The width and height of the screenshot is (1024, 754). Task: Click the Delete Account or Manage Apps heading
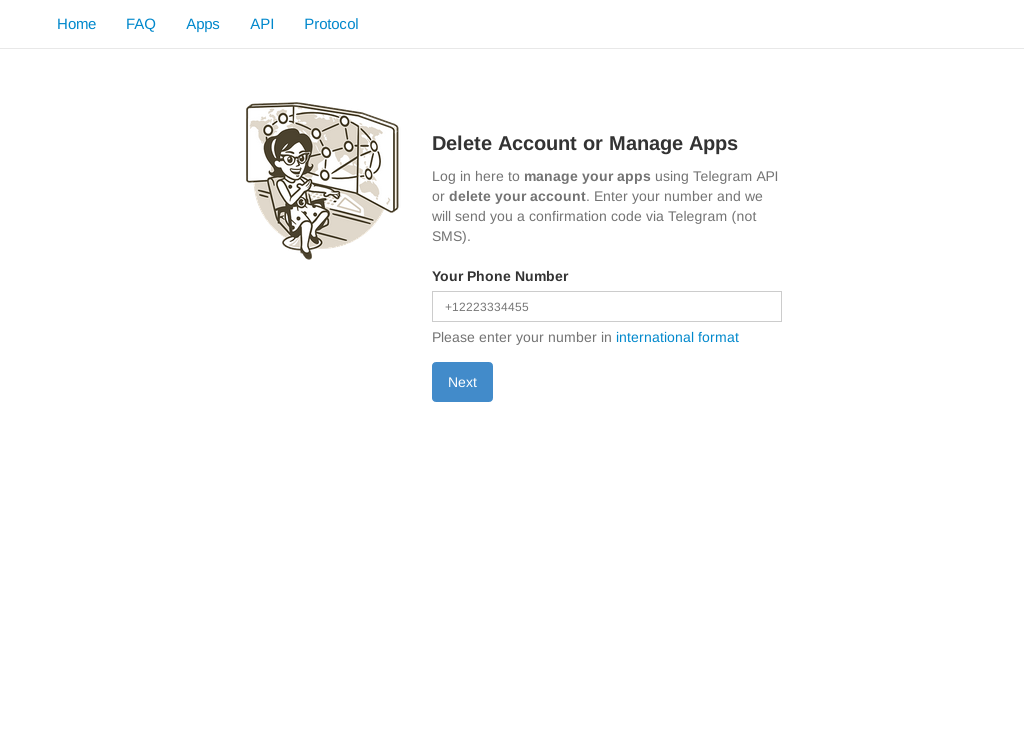tap(585, 143)
